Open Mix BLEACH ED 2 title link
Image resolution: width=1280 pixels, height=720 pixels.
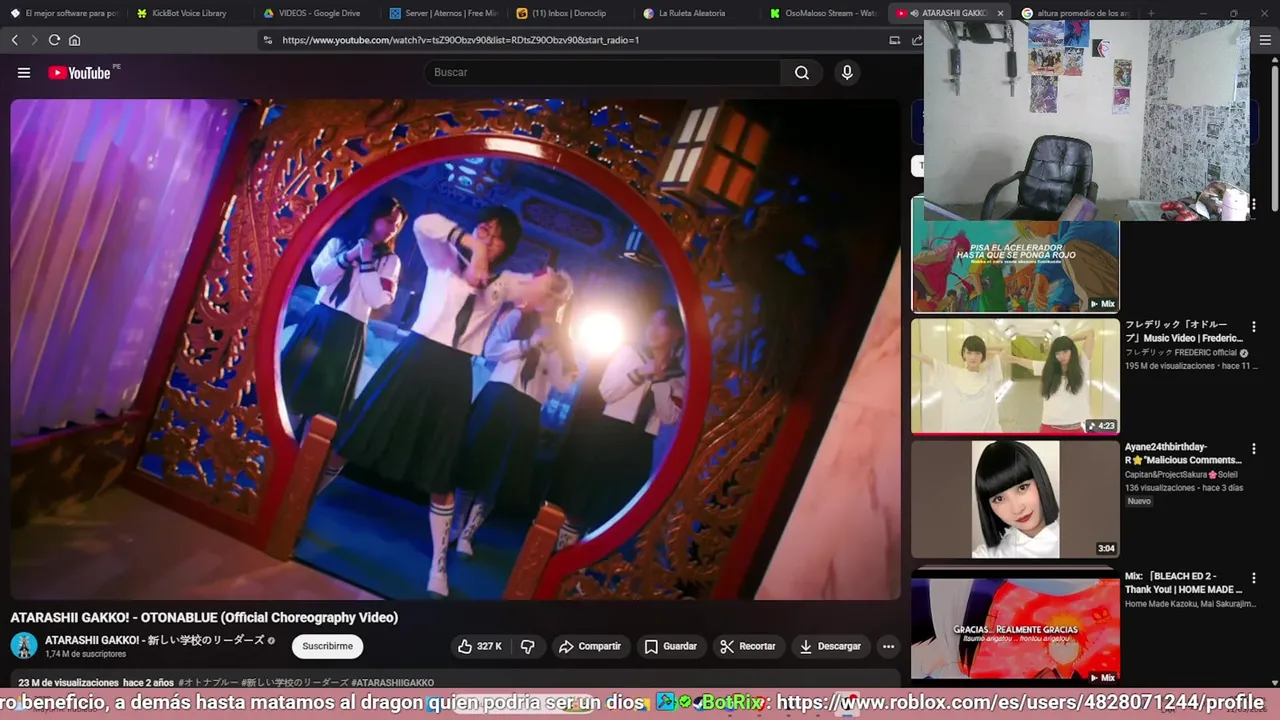tap(1184, 583)
